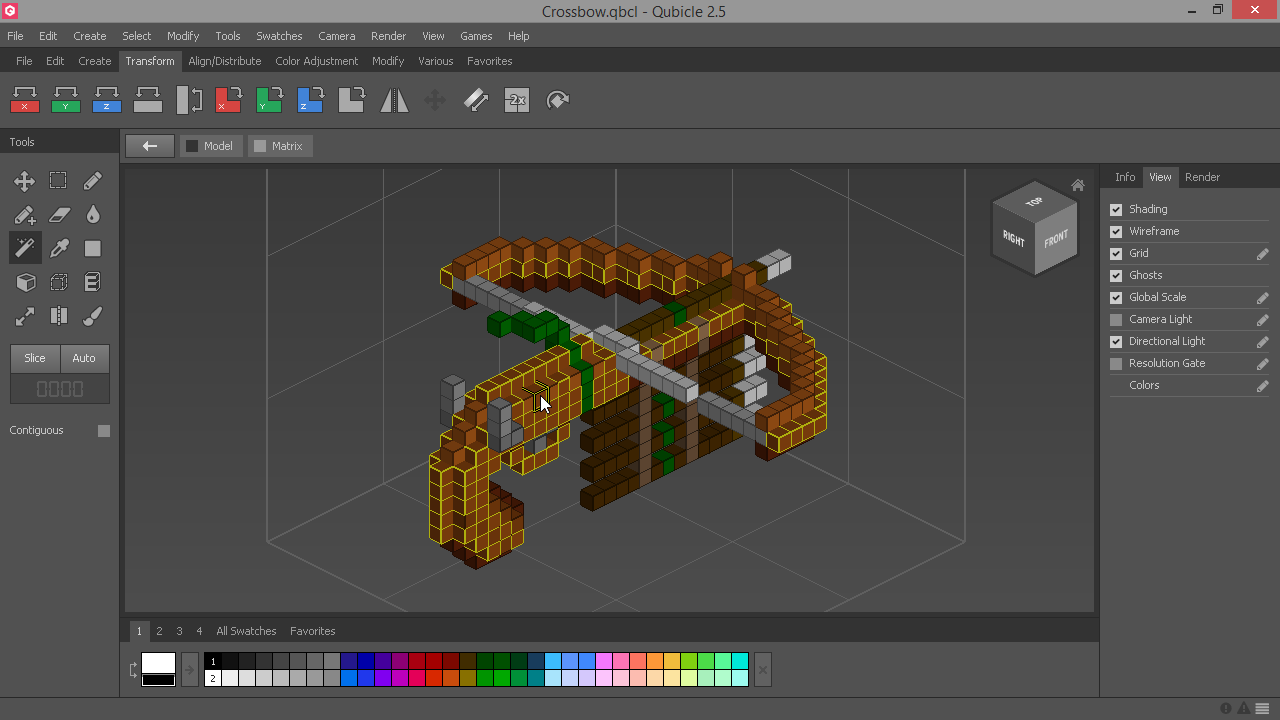Pick the Eraser tool
Image resolution: width=1280 pixels, height=720 pixels.
(59, 215)
